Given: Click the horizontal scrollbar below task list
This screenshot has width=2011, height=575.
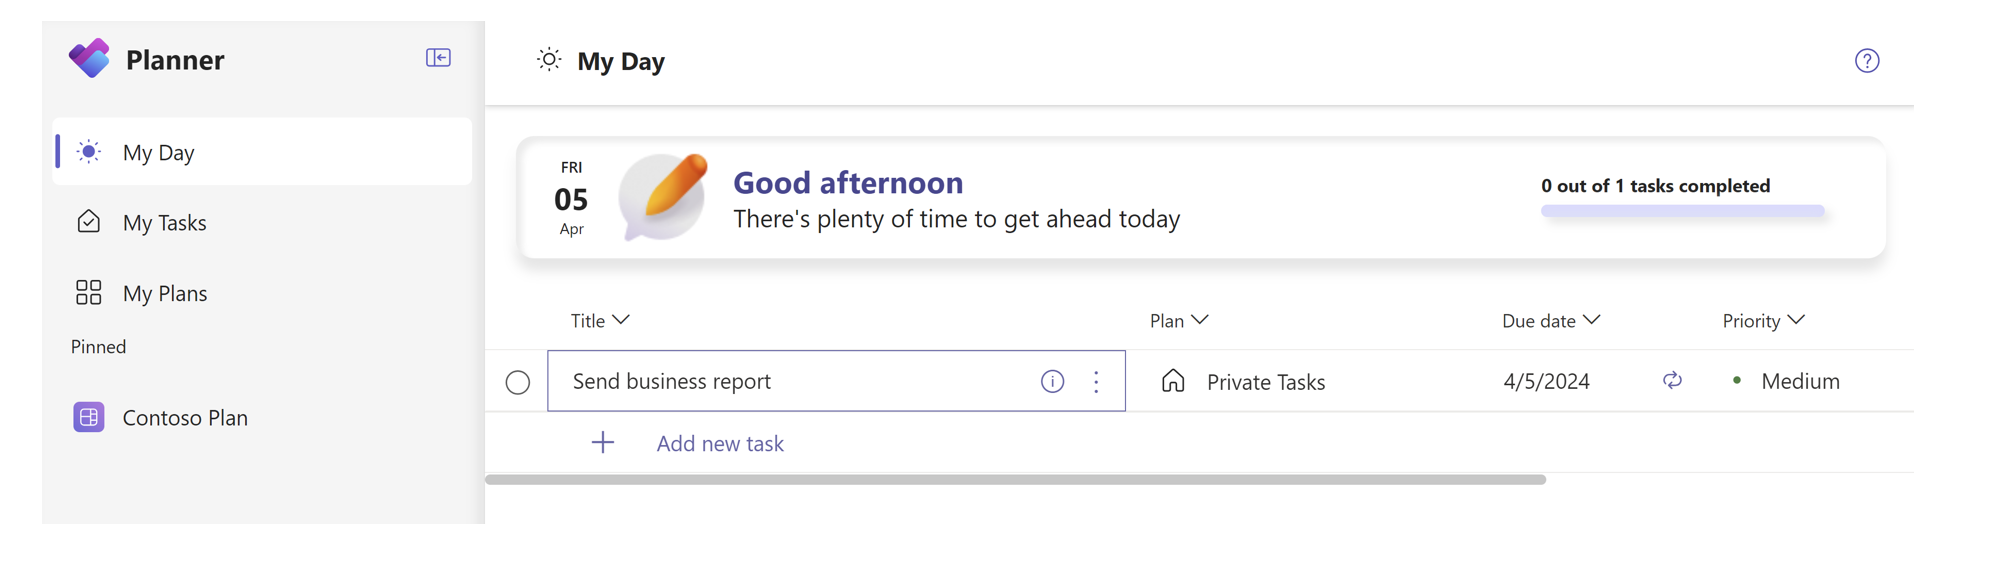Looking at the screenshot, I should pyautogui.click(x=1015, y=480).
